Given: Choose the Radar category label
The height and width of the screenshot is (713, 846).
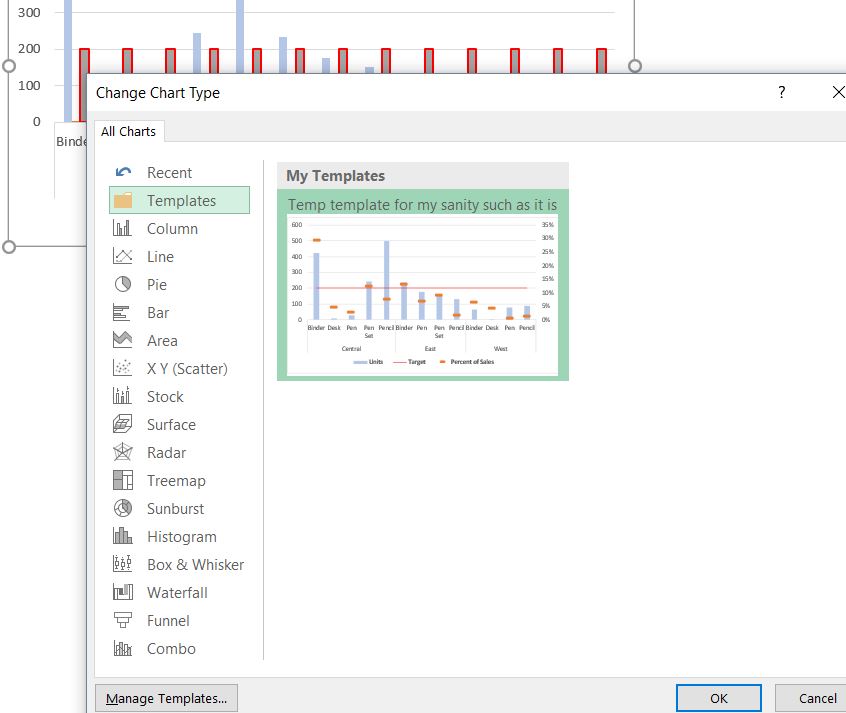Looking at the screenshot, I should (x=166, y=453).
